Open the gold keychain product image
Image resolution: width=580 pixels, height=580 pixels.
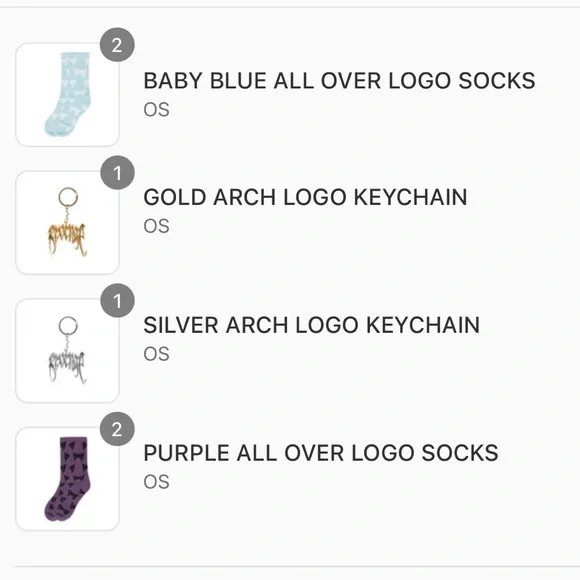pos(67,223)
